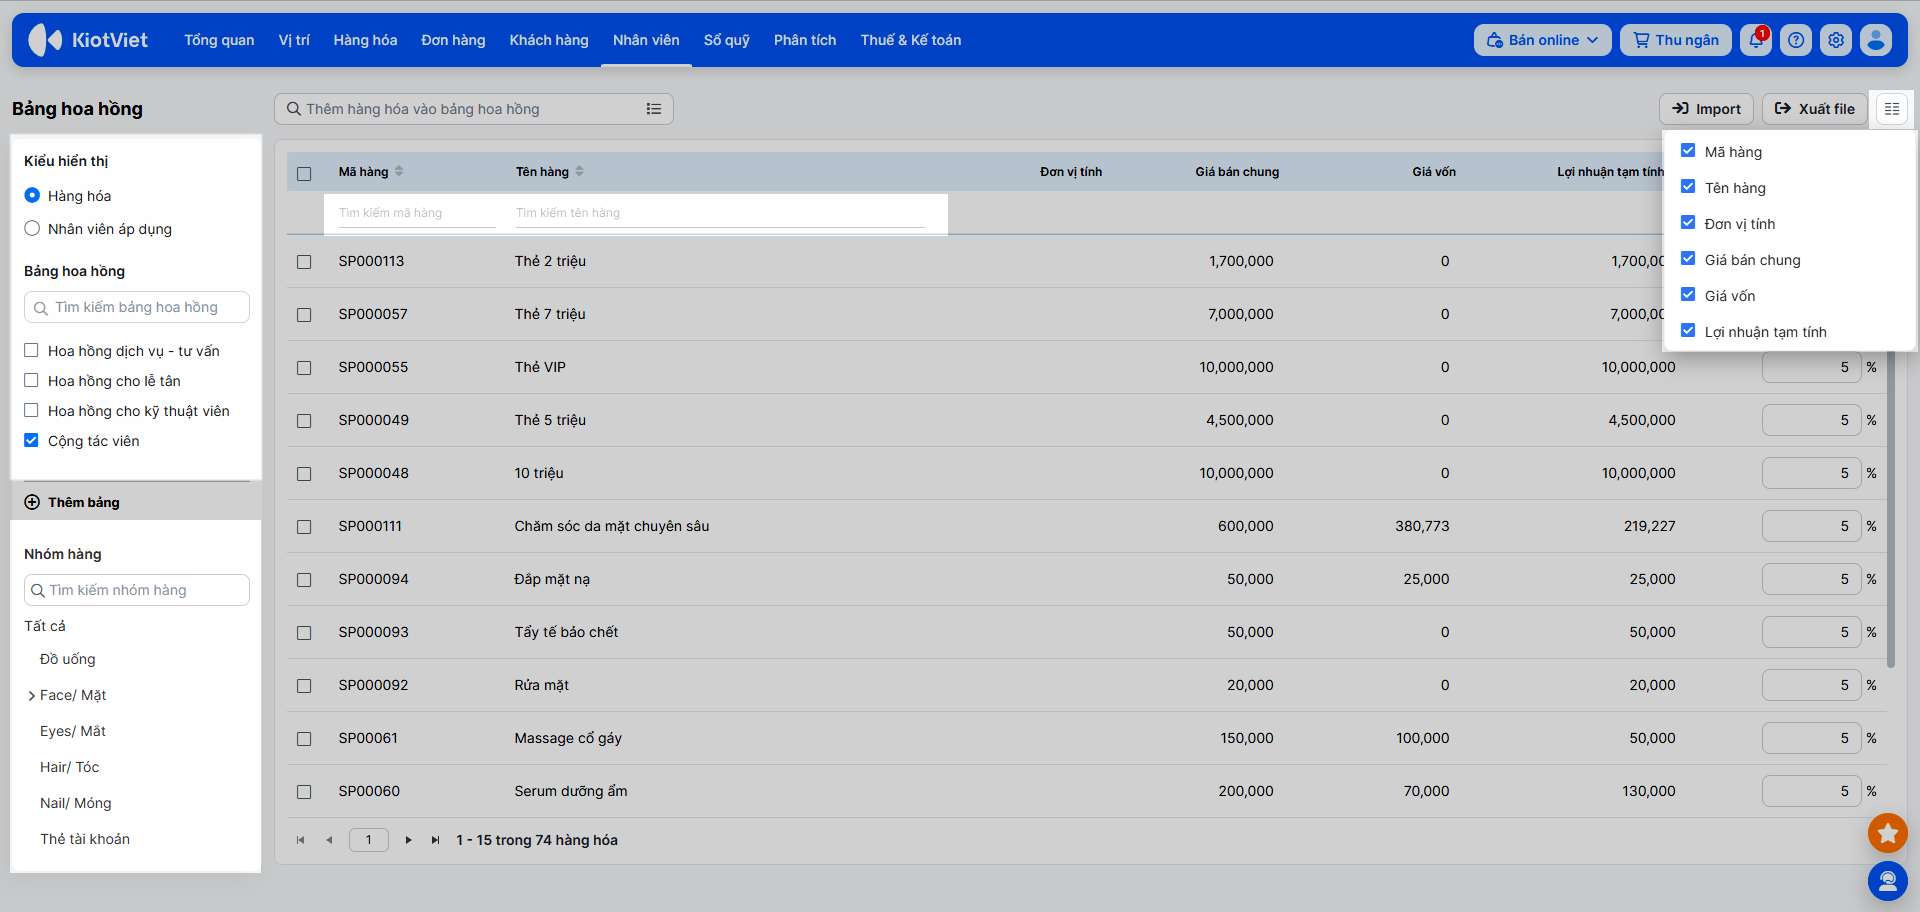This screenshot has width=1920, height=912.
Task: Sort by Mã hàng column arrows
Action: [x=399, y=171]
